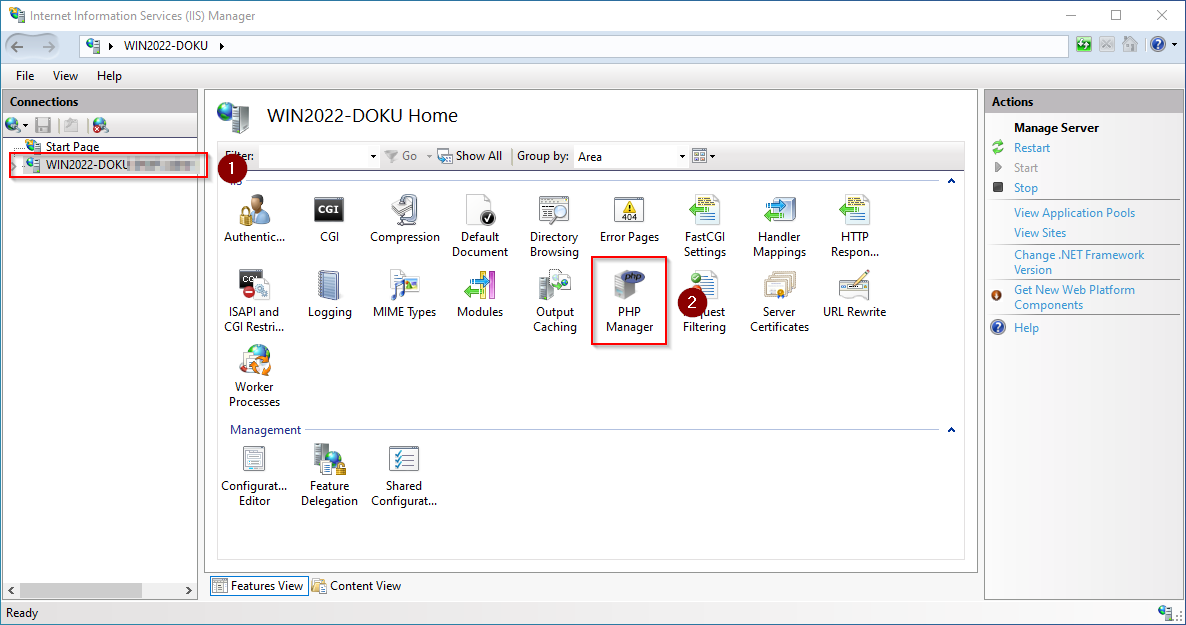Click the home icon near address bar
Image resolution: width=1186 pixels, height=625 pixels.
point(1130,45)
